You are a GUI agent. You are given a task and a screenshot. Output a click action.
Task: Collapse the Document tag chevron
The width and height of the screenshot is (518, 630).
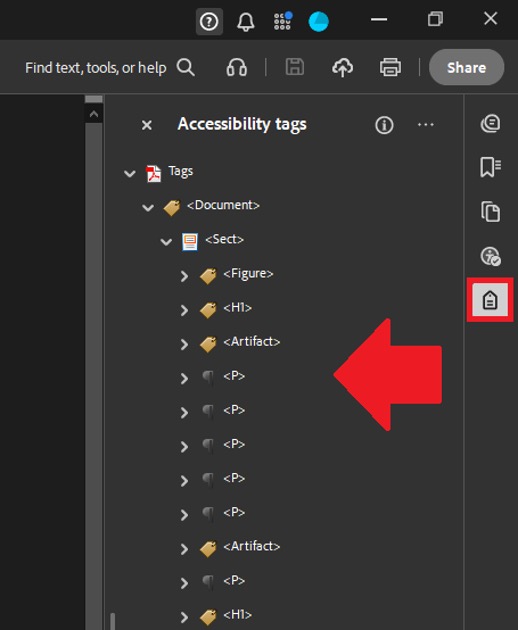click(x=148, y=207)
